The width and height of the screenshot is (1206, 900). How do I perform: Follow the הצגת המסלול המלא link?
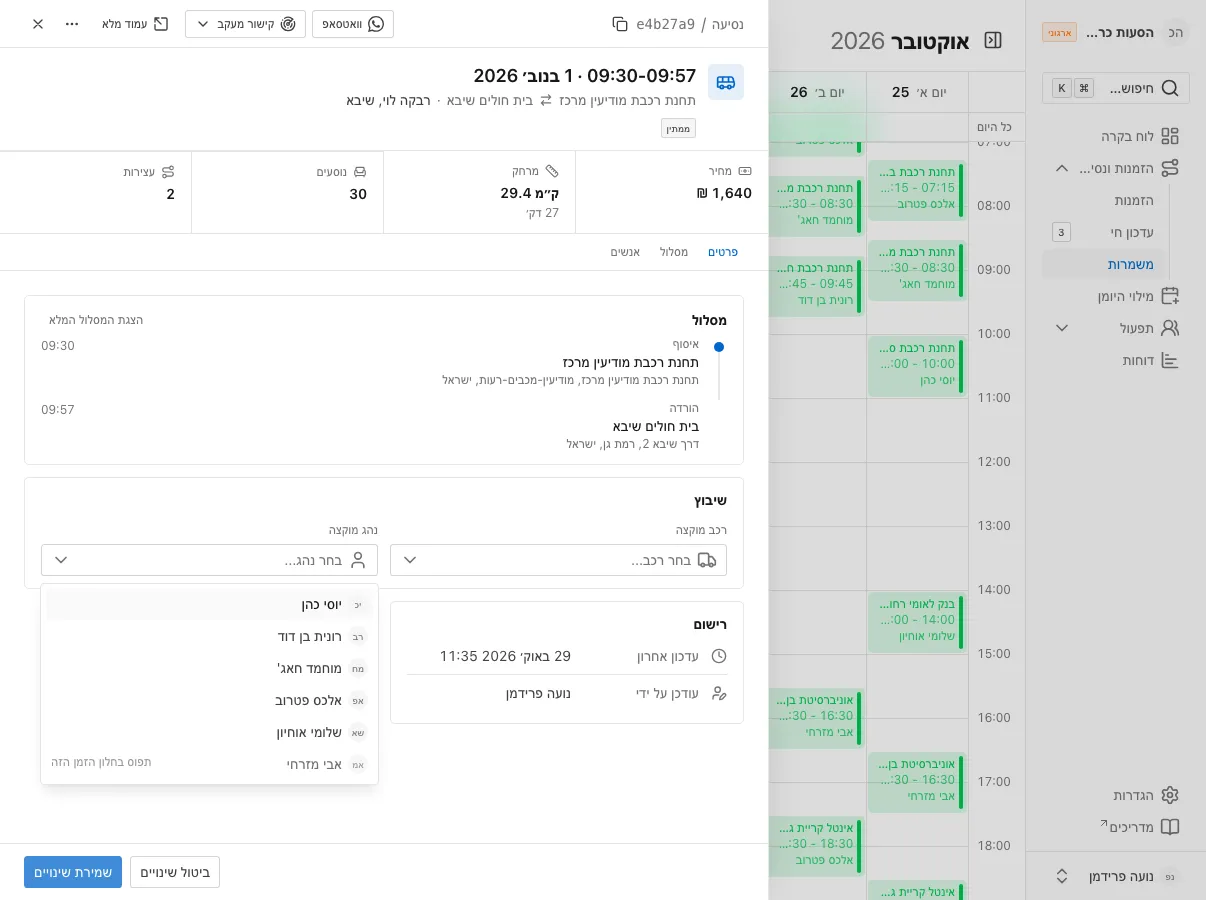pos(96,320)
